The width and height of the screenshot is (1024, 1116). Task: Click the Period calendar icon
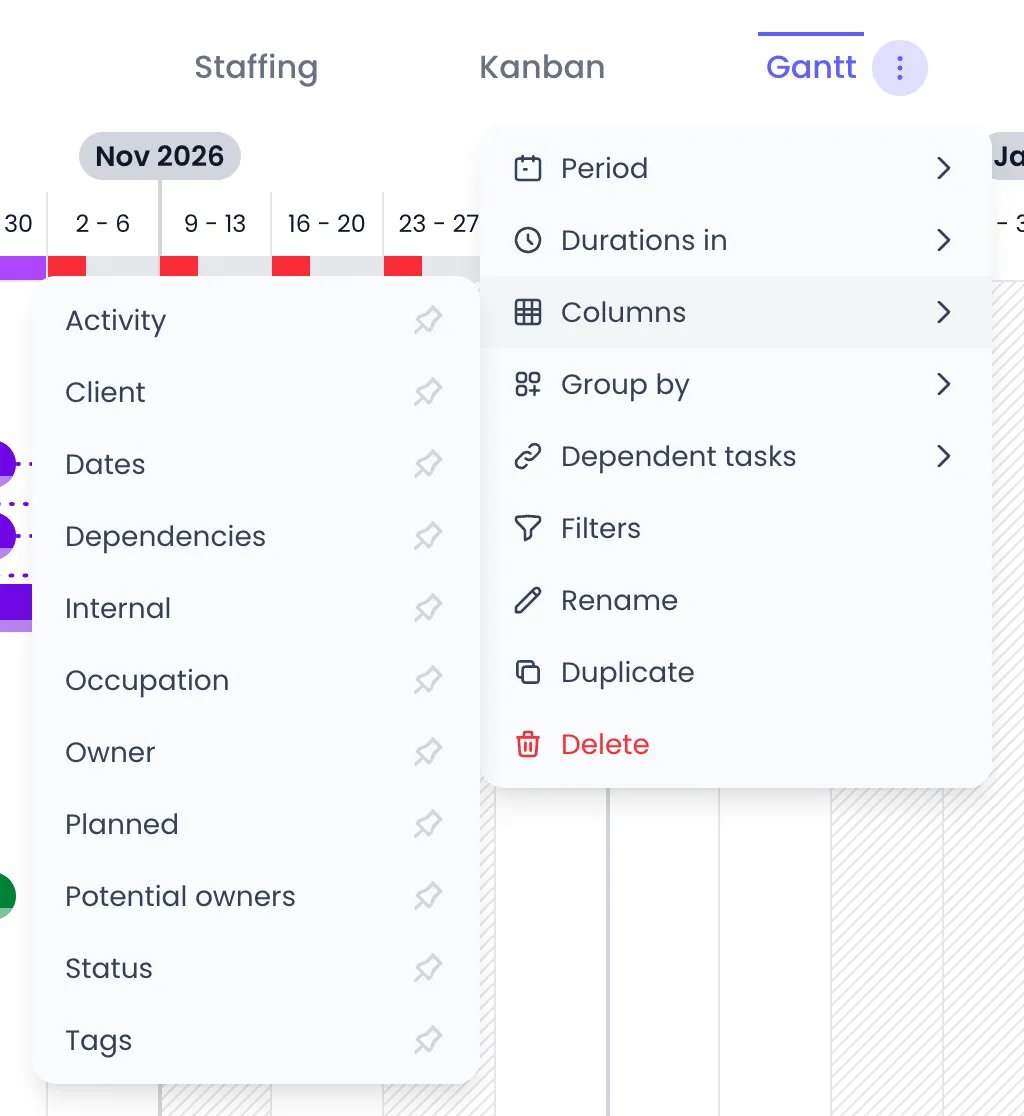[527, 169]
